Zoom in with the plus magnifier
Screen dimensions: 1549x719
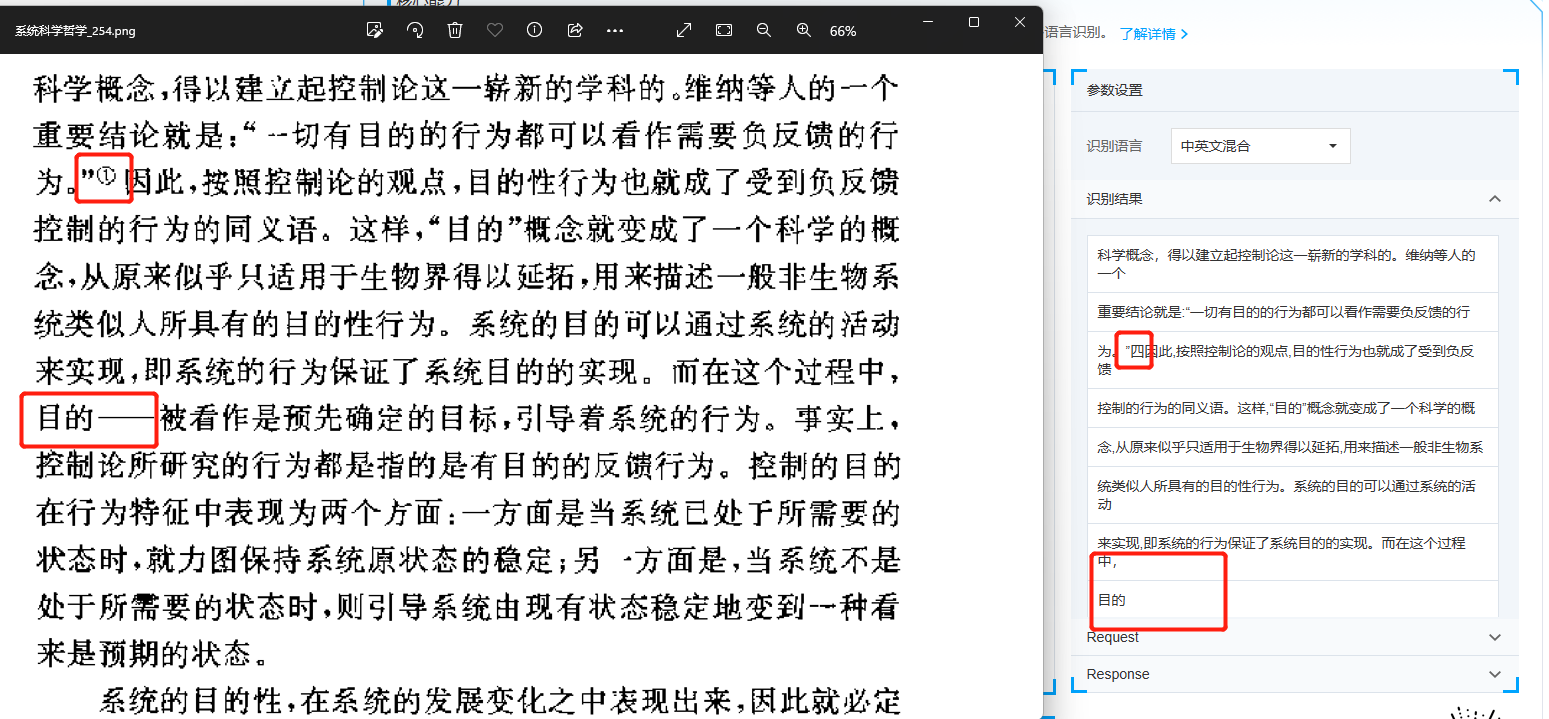(x=803, y=31)
